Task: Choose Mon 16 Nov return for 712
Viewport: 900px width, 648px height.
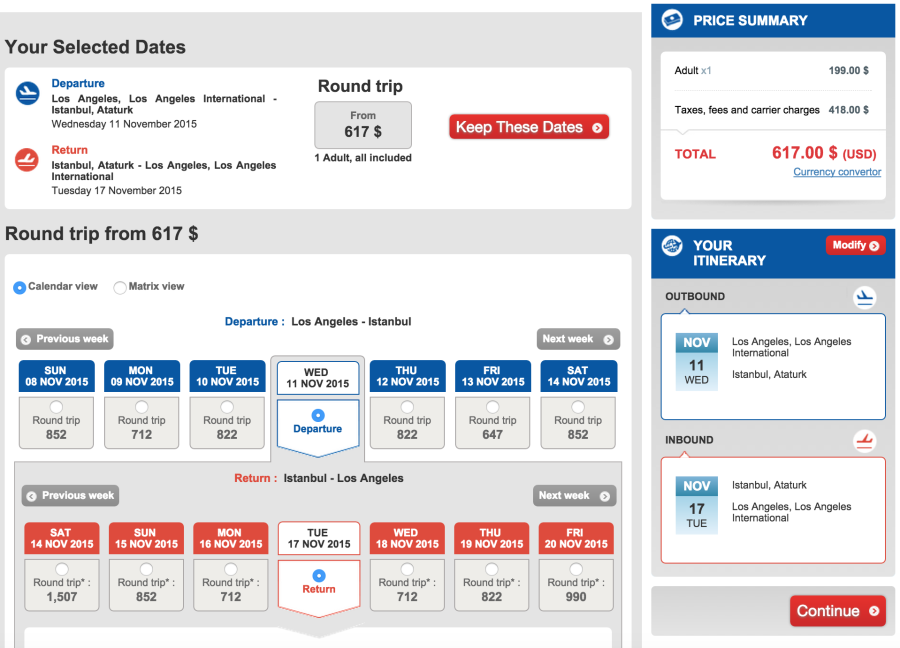Action: [230, 568]
